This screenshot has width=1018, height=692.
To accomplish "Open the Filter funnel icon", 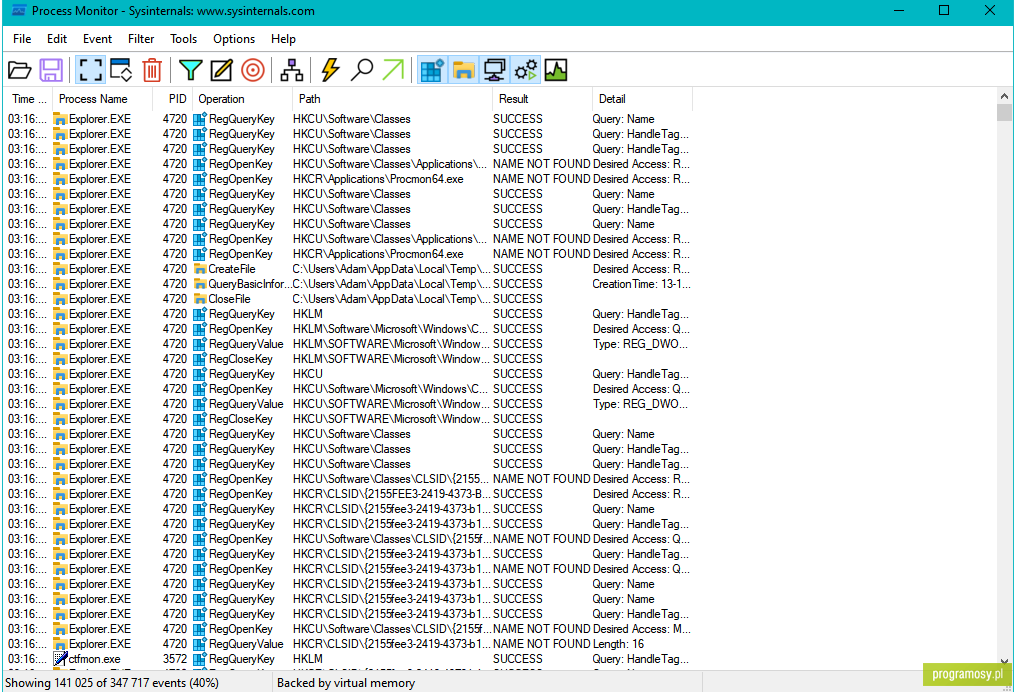I will [190, 70].
